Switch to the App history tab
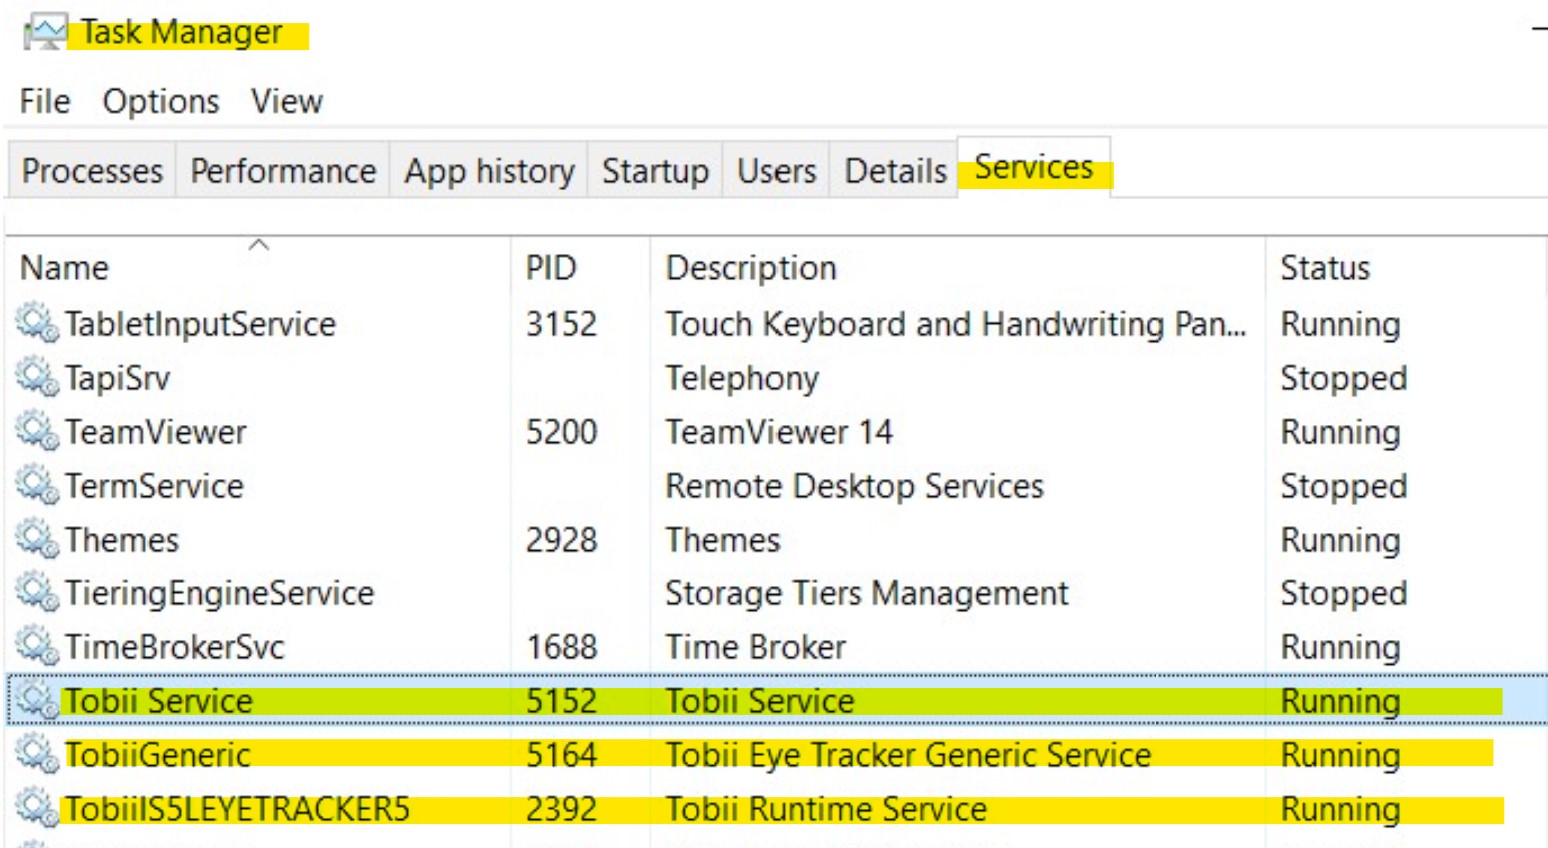 [x=489, y=171]
